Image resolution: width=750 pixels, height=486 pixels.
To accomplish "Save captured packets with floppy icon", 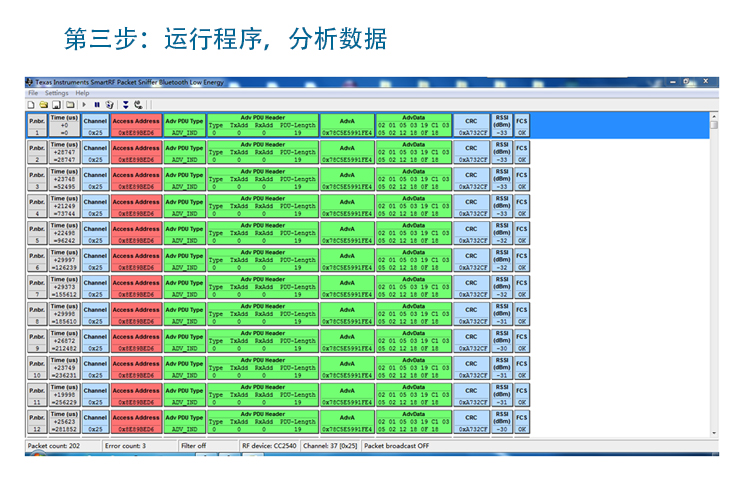I will (x=56, y=105).
